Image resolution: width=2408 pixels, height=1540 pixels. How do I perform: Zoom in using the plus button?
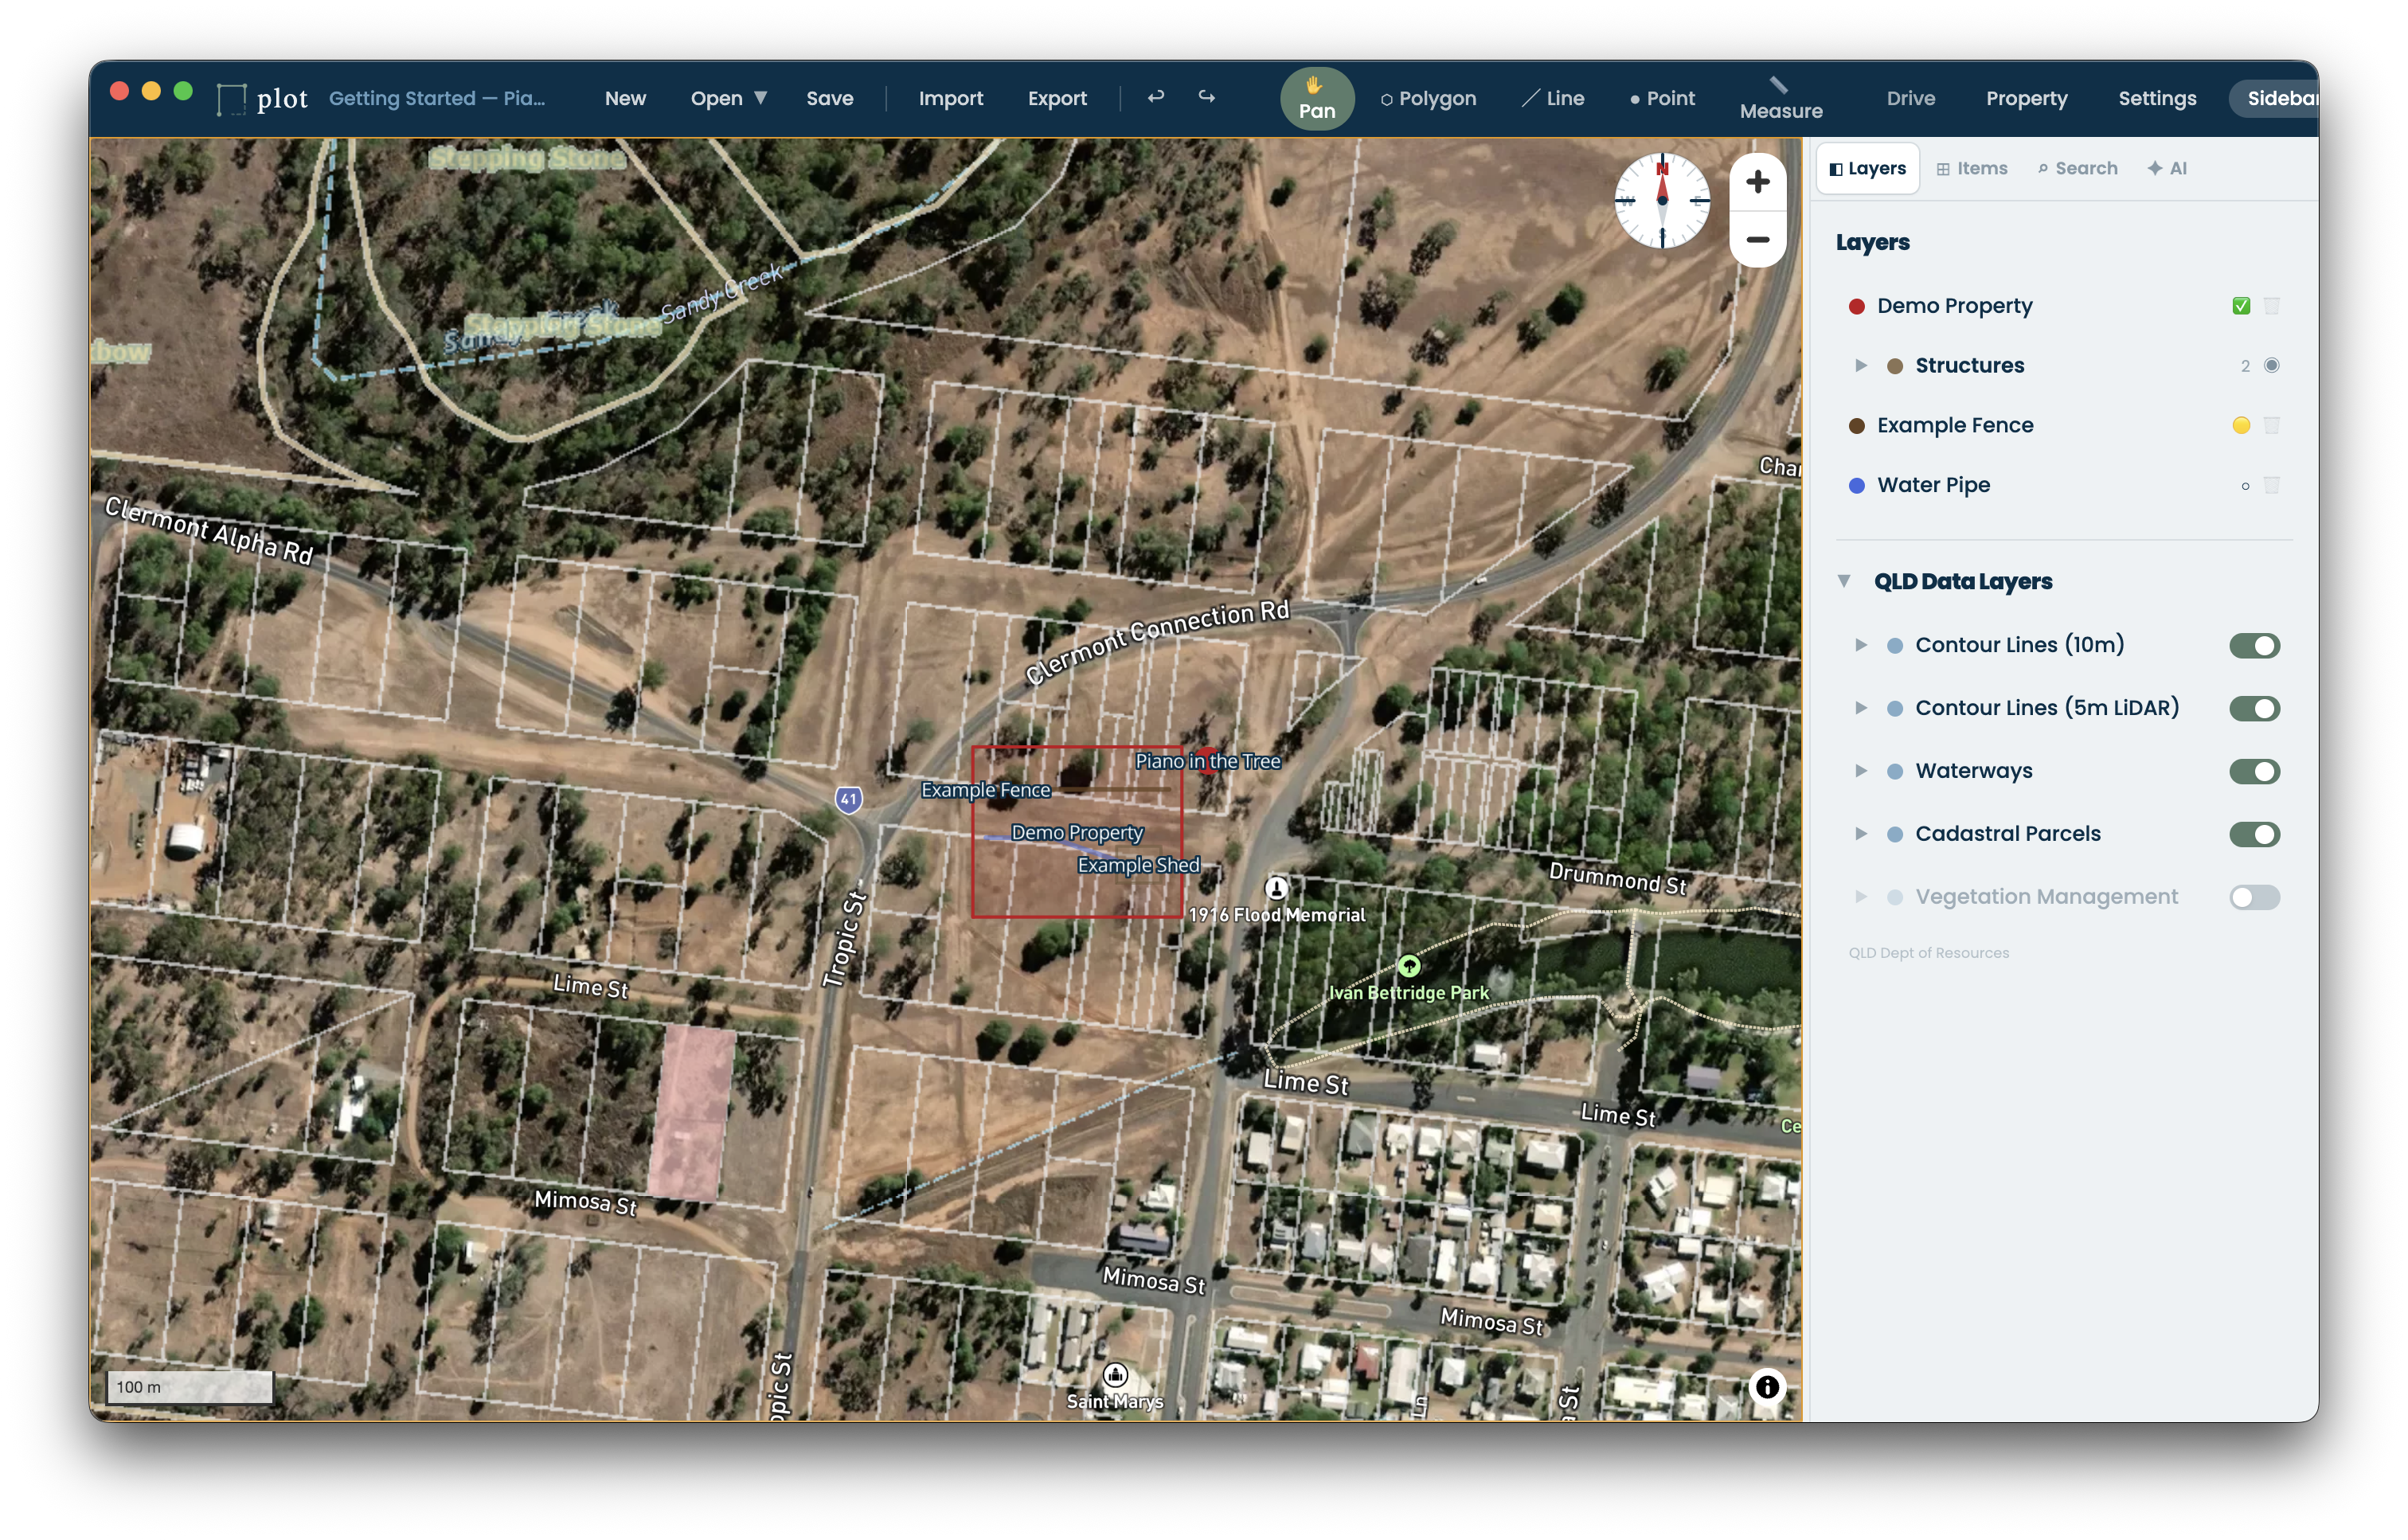pos(1758,182)
